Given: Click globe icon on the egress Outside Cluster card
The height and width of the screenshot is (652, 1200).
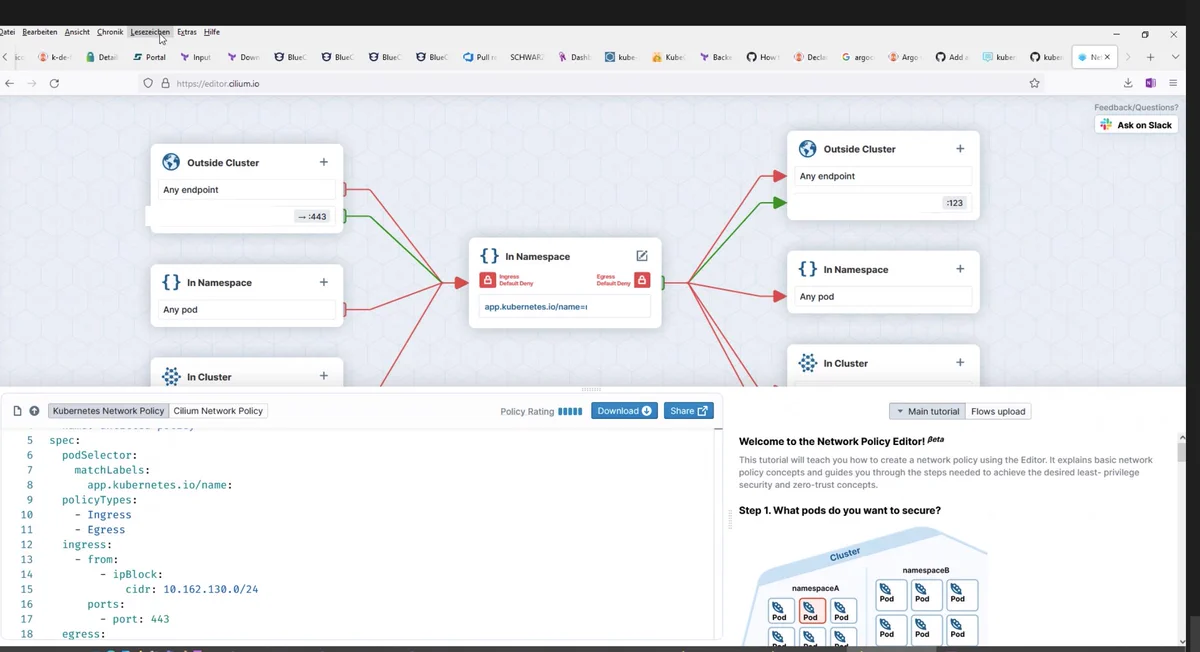Looking at the screenshot, I should [808, 149].
